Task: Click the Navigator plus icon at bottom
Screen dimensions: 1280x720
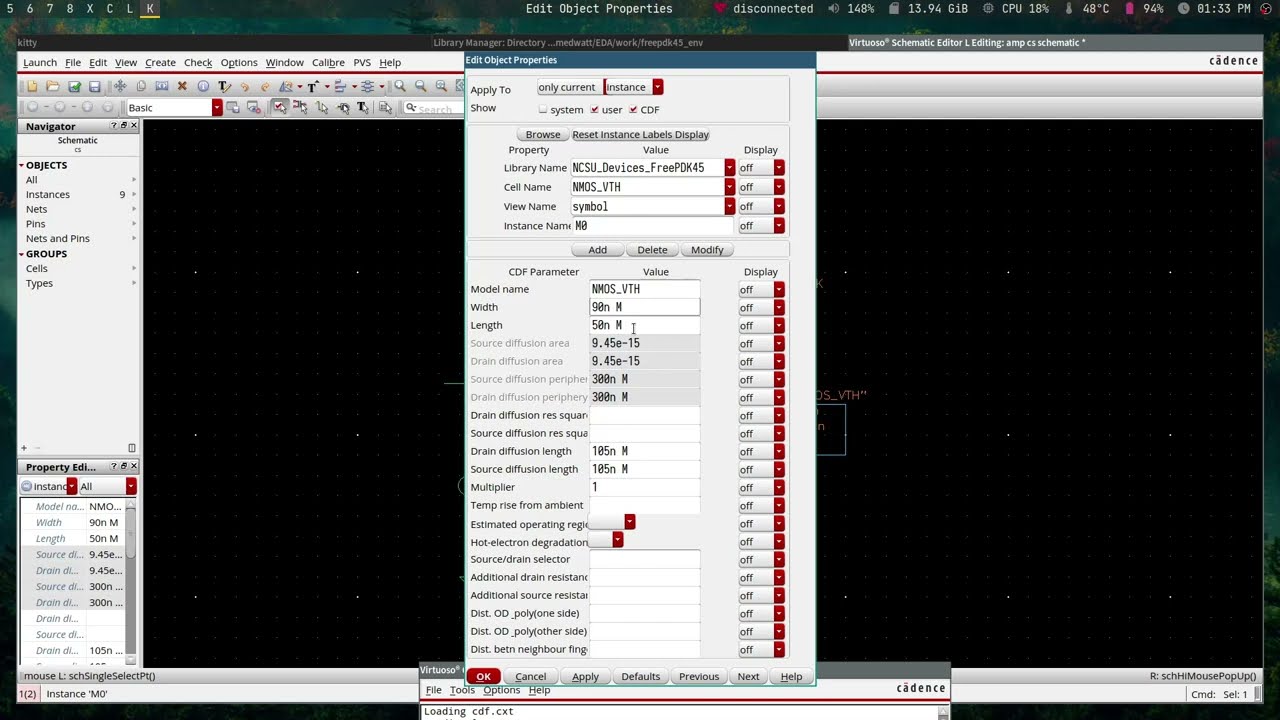Action: [x=24, y=448]
